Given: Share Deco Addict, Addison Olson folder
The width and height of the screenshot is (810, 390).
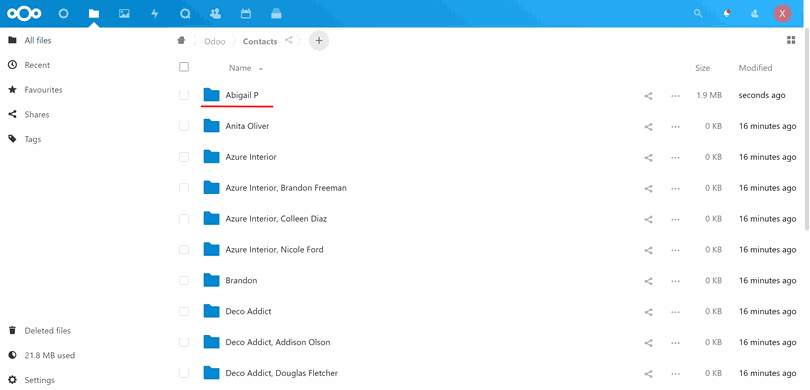Looking at the screenshot, I should click(x=648, y=343).
